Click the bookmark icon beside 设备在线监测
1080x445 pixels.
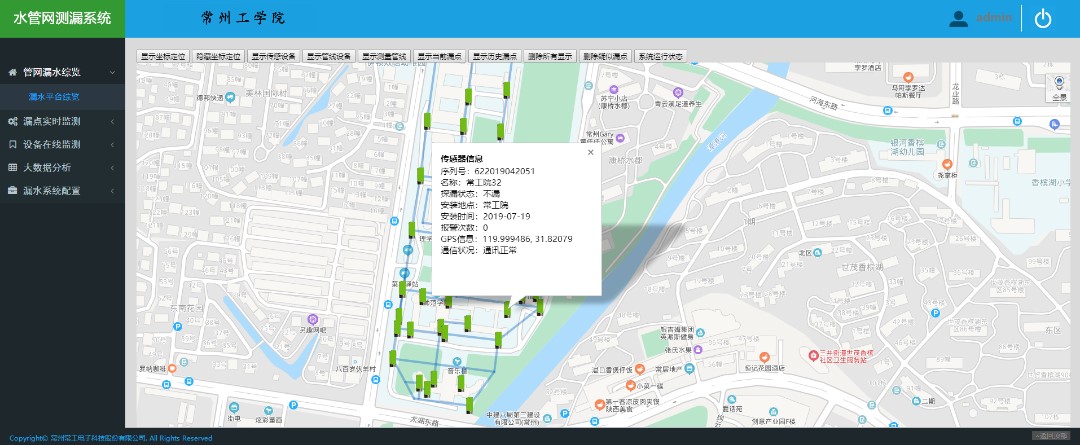[x=13, y=144]
